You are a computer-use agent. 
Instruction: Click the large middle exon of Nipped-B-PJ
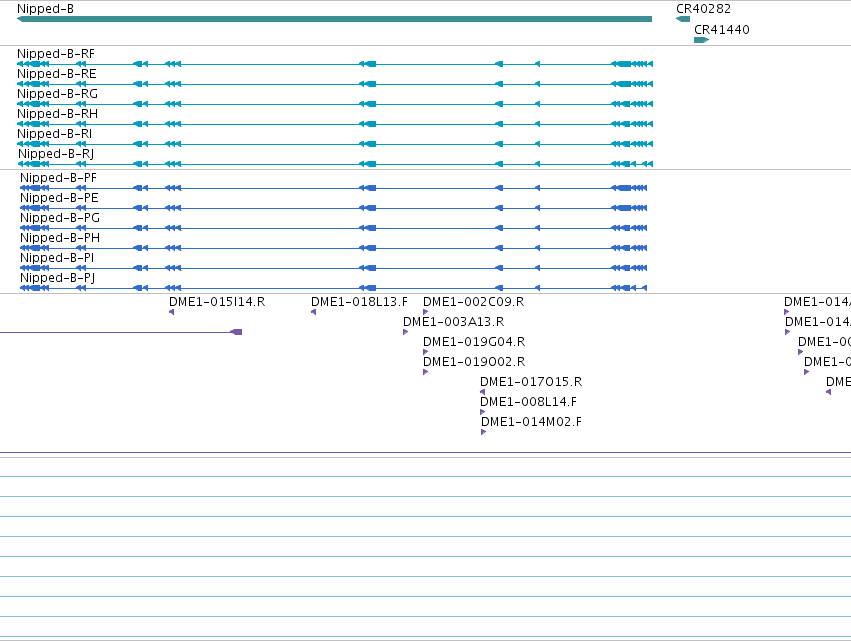(x=371, y=288)
